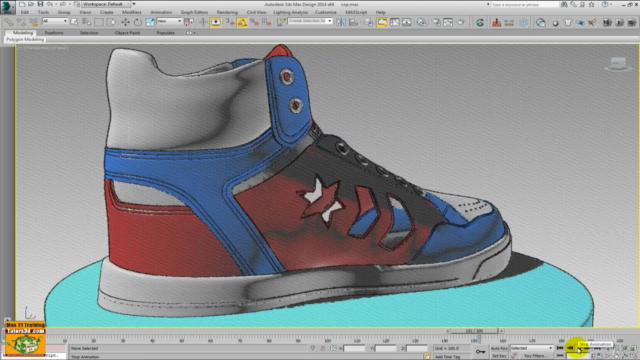This screenshot has height=360, width=640.
Task: Click the Set Key button
Action: 499,356
